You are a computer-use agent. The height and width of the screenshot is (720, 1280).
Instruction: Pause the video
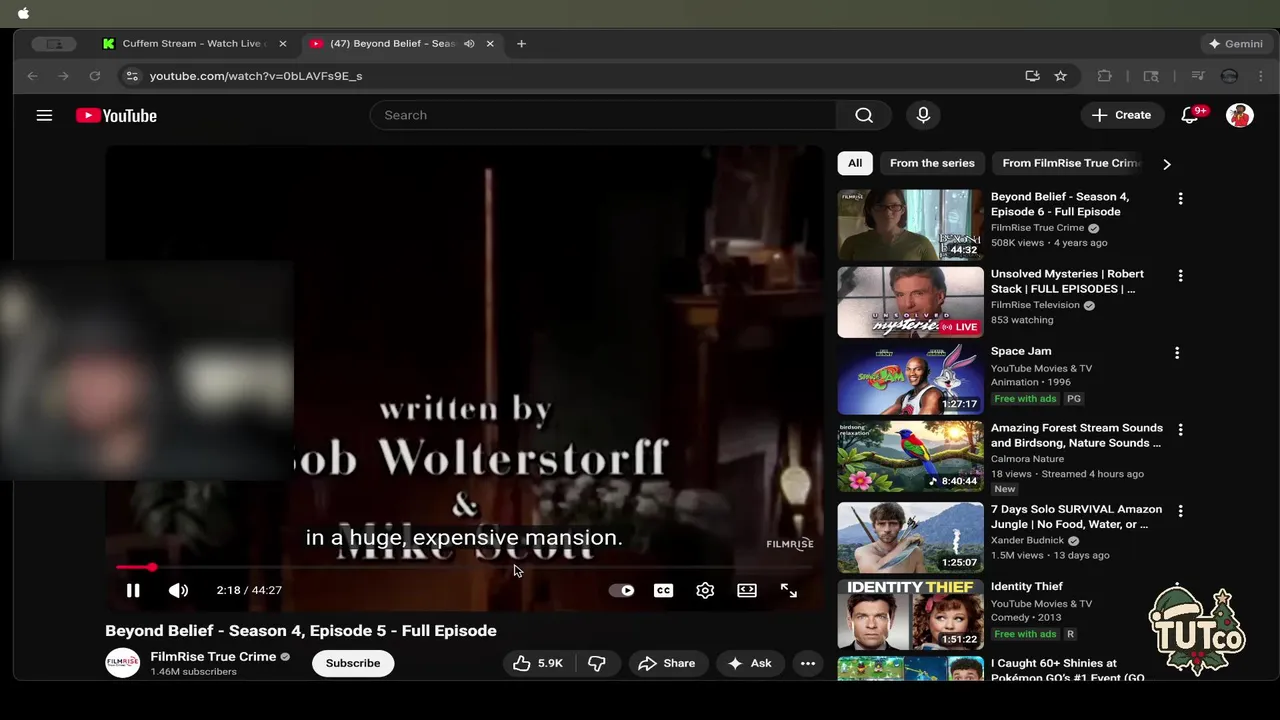[x=133, y=590]
